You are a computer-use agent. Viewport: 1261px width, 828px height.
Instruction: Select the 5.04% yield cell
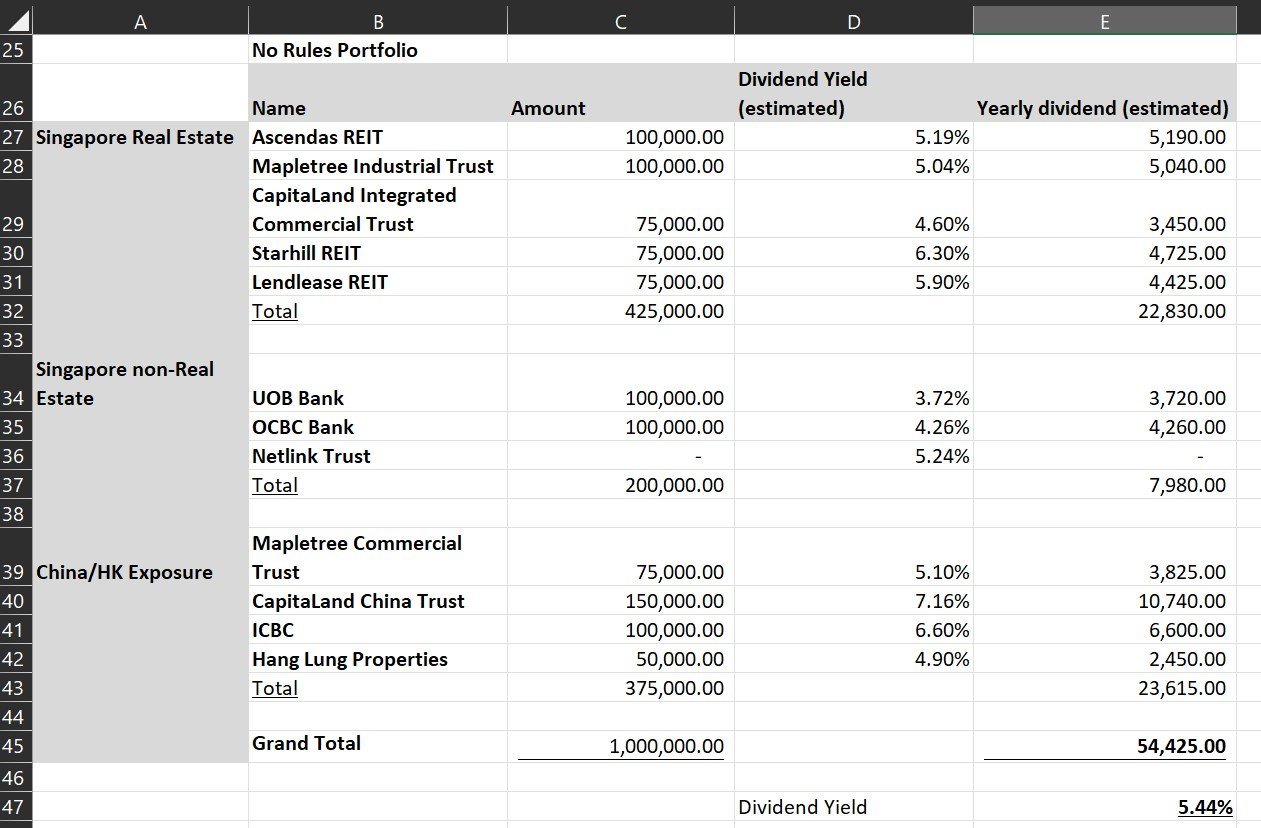(854, 167)
